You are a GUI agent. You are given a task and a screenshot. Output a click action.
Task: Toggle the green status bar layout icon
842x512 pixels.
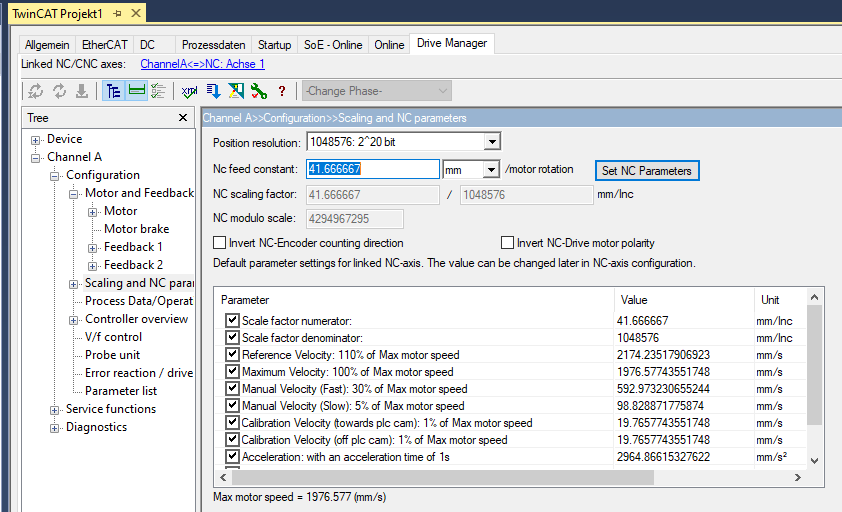(x=136, y=91)
